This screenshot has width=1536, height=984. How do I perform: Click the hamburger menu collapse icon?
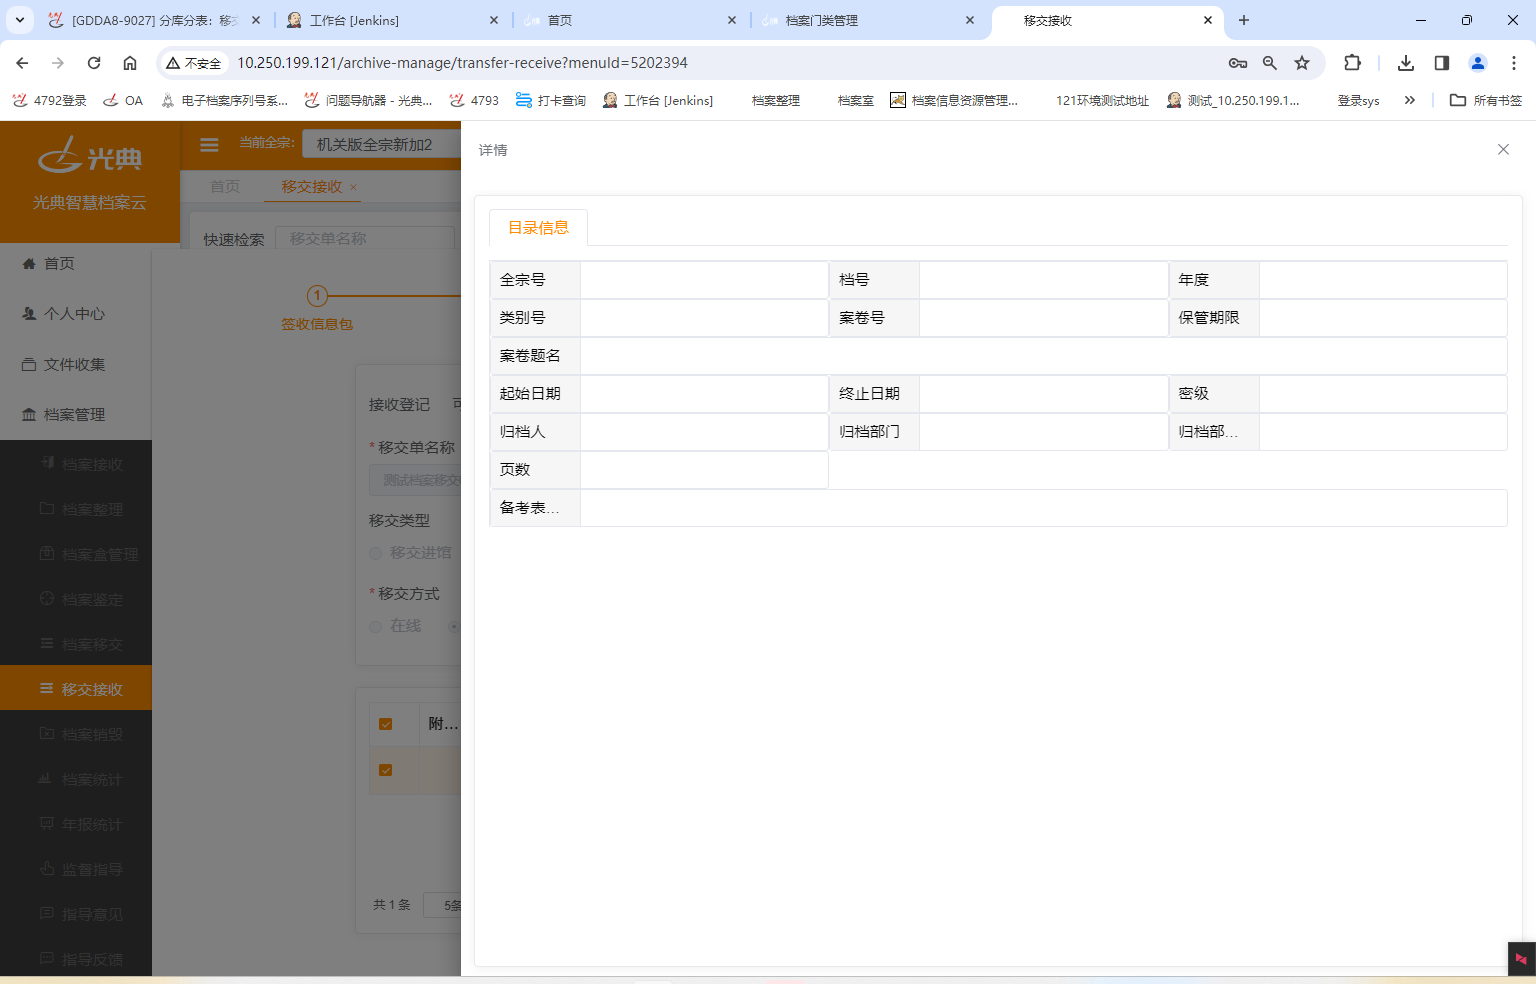pyautogui.click(x=209, y=145)
